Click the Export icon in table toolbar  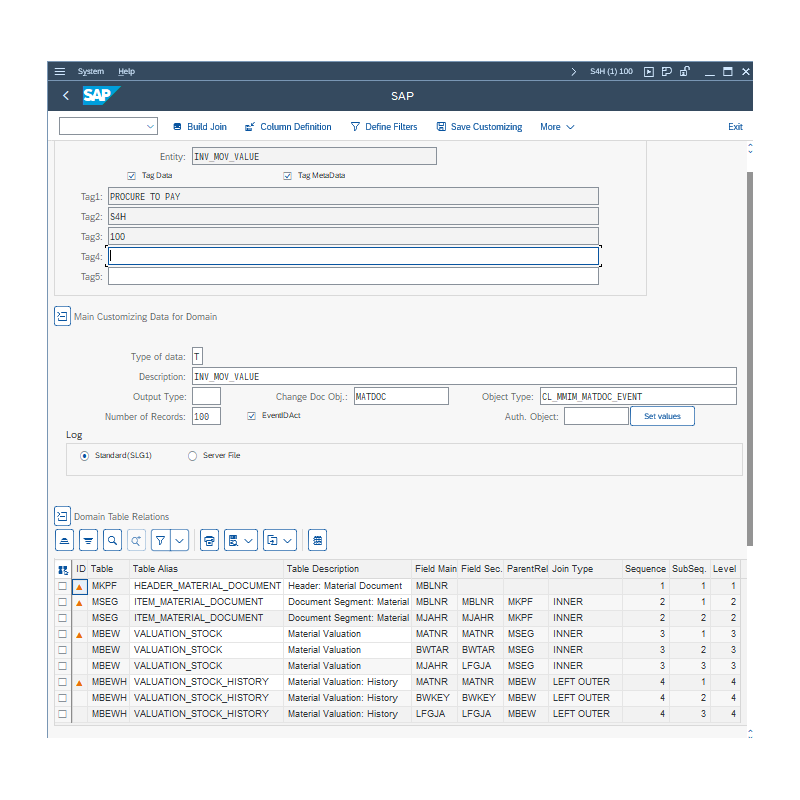point(272,540)
